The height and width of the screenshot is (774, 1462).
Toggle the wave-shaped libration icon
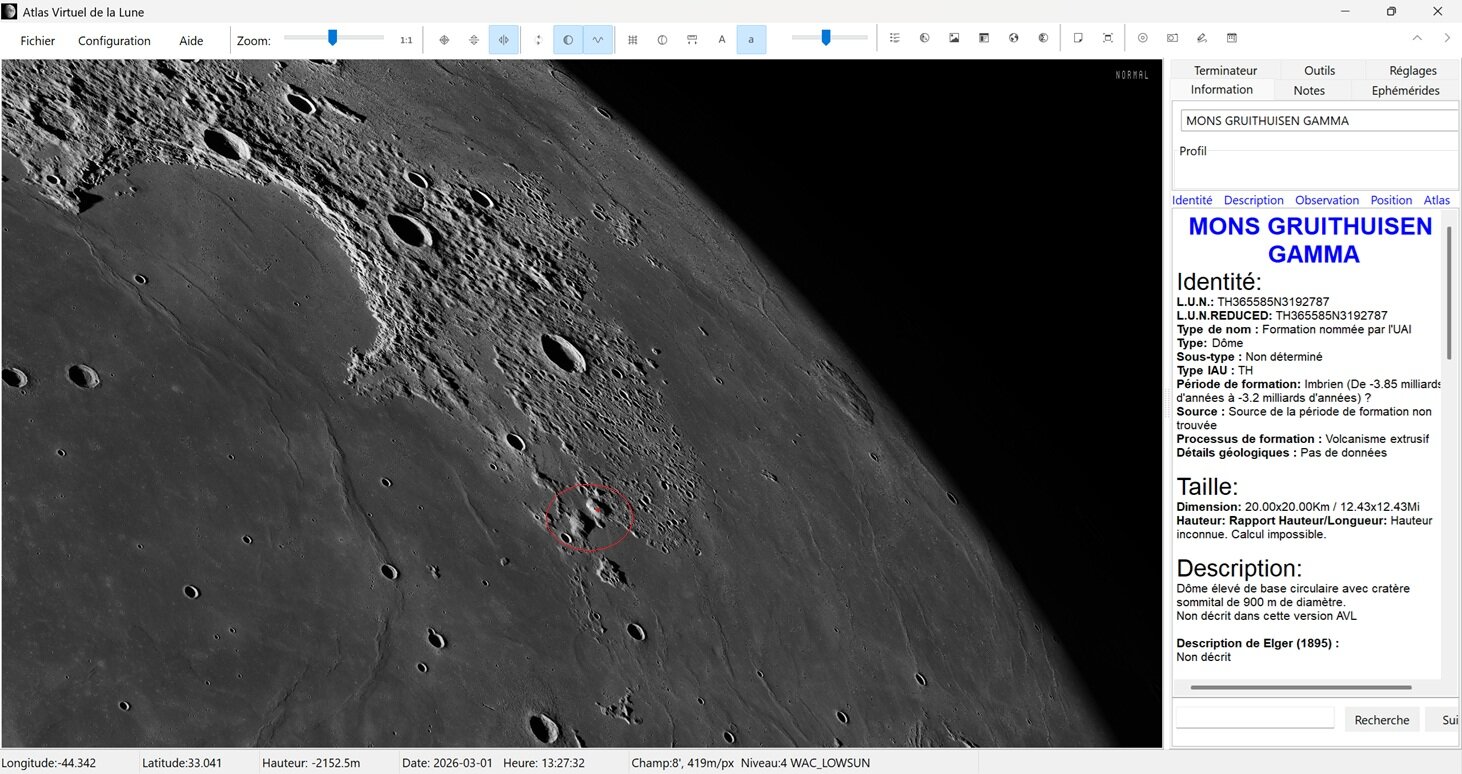click(x=598, y=39)
